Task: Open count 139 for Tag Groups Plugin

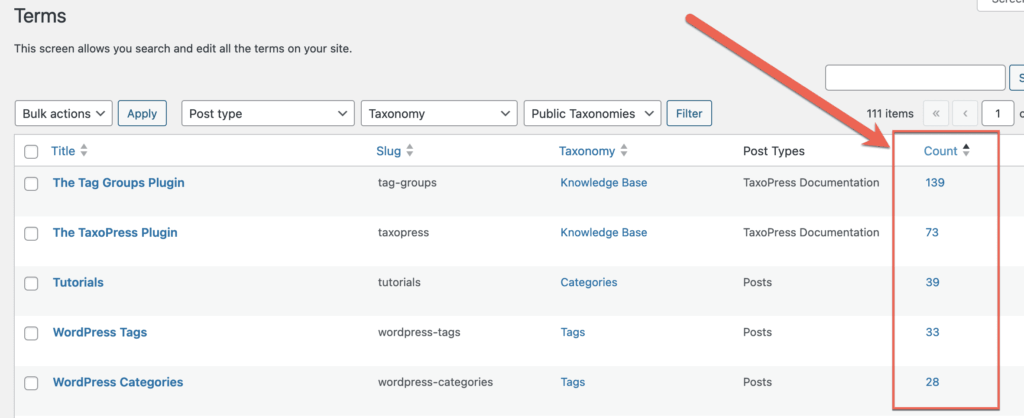Action: pos(935,183)
